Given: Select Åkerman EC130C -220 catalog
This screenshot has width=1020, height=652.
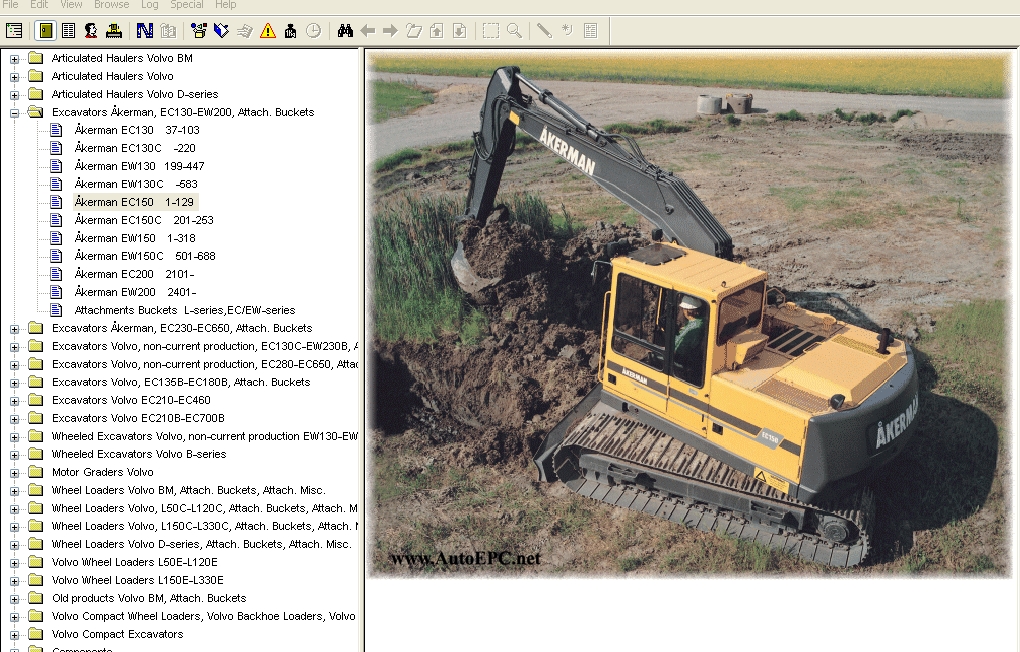Looking at the screenshot, I should pos(135,148).
